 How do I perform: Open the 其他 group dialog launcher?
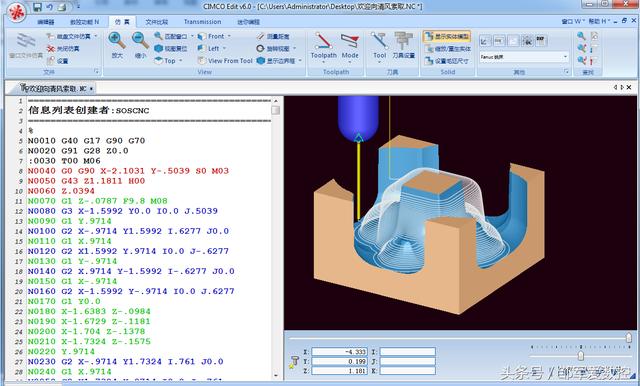[x=567, y=71]
